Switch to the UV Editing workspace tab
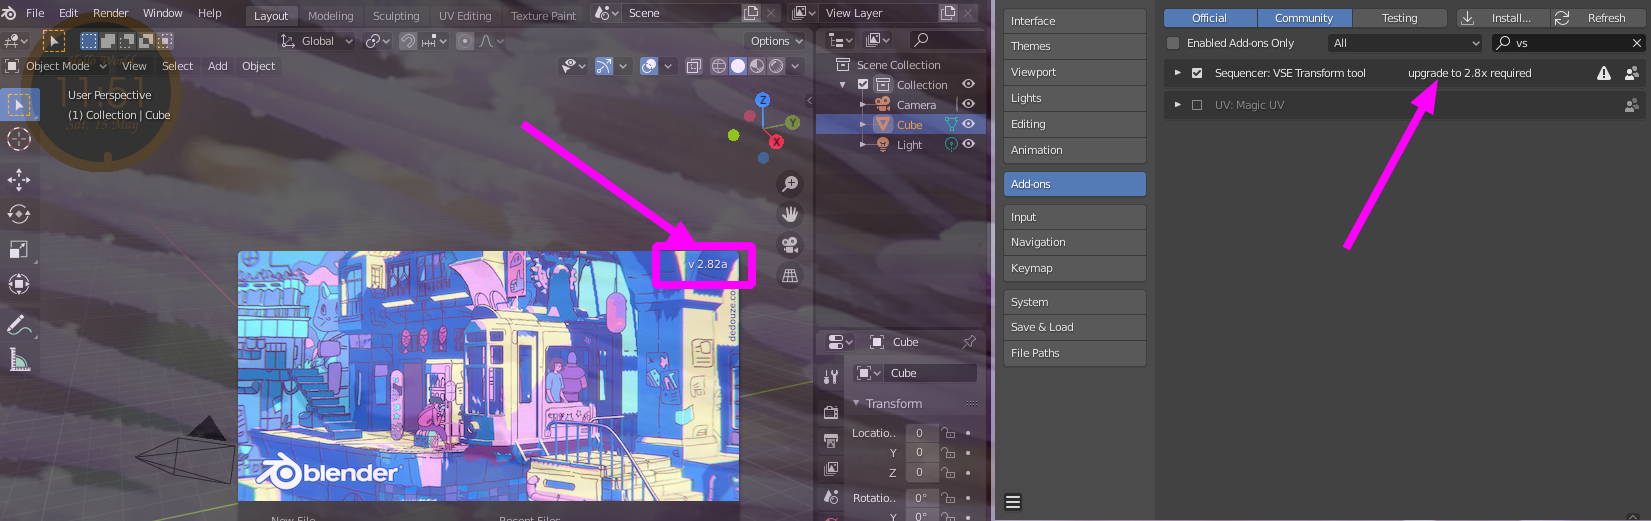The height and width of the screenshot is (521, 1651). coord(465,16)
